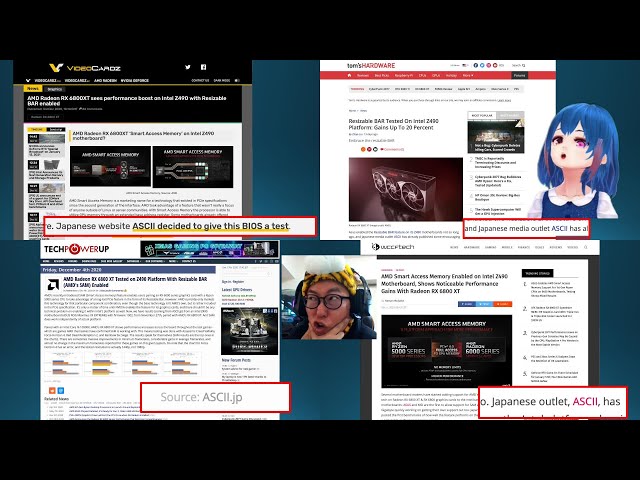
Task: Click the Forums button on Tom's Hardware
Action: [x=519, y=75]
